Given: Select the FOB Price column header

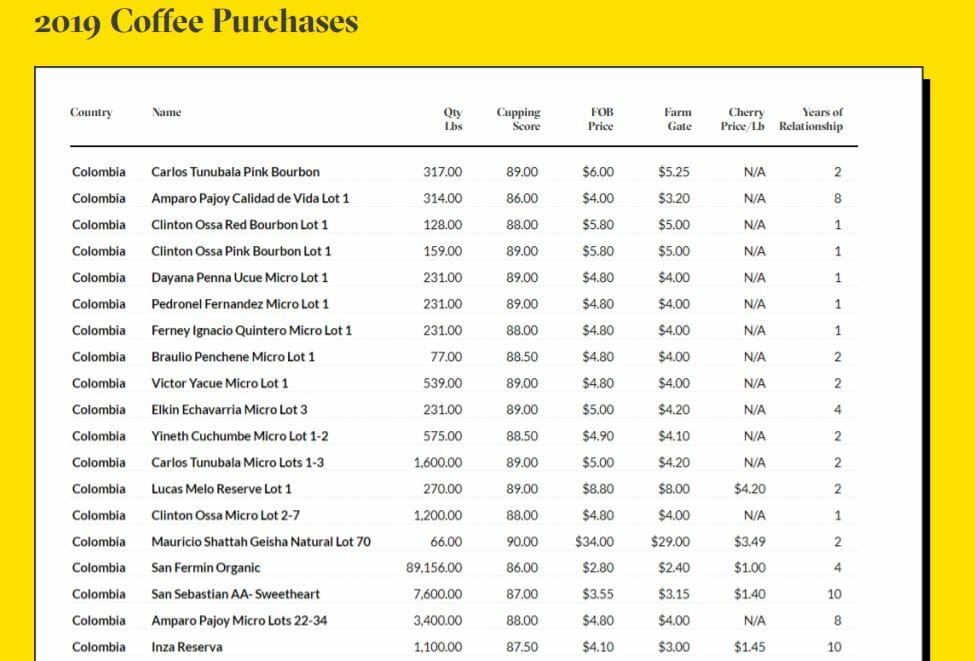Looking at the screenshot, I should 601,120.
